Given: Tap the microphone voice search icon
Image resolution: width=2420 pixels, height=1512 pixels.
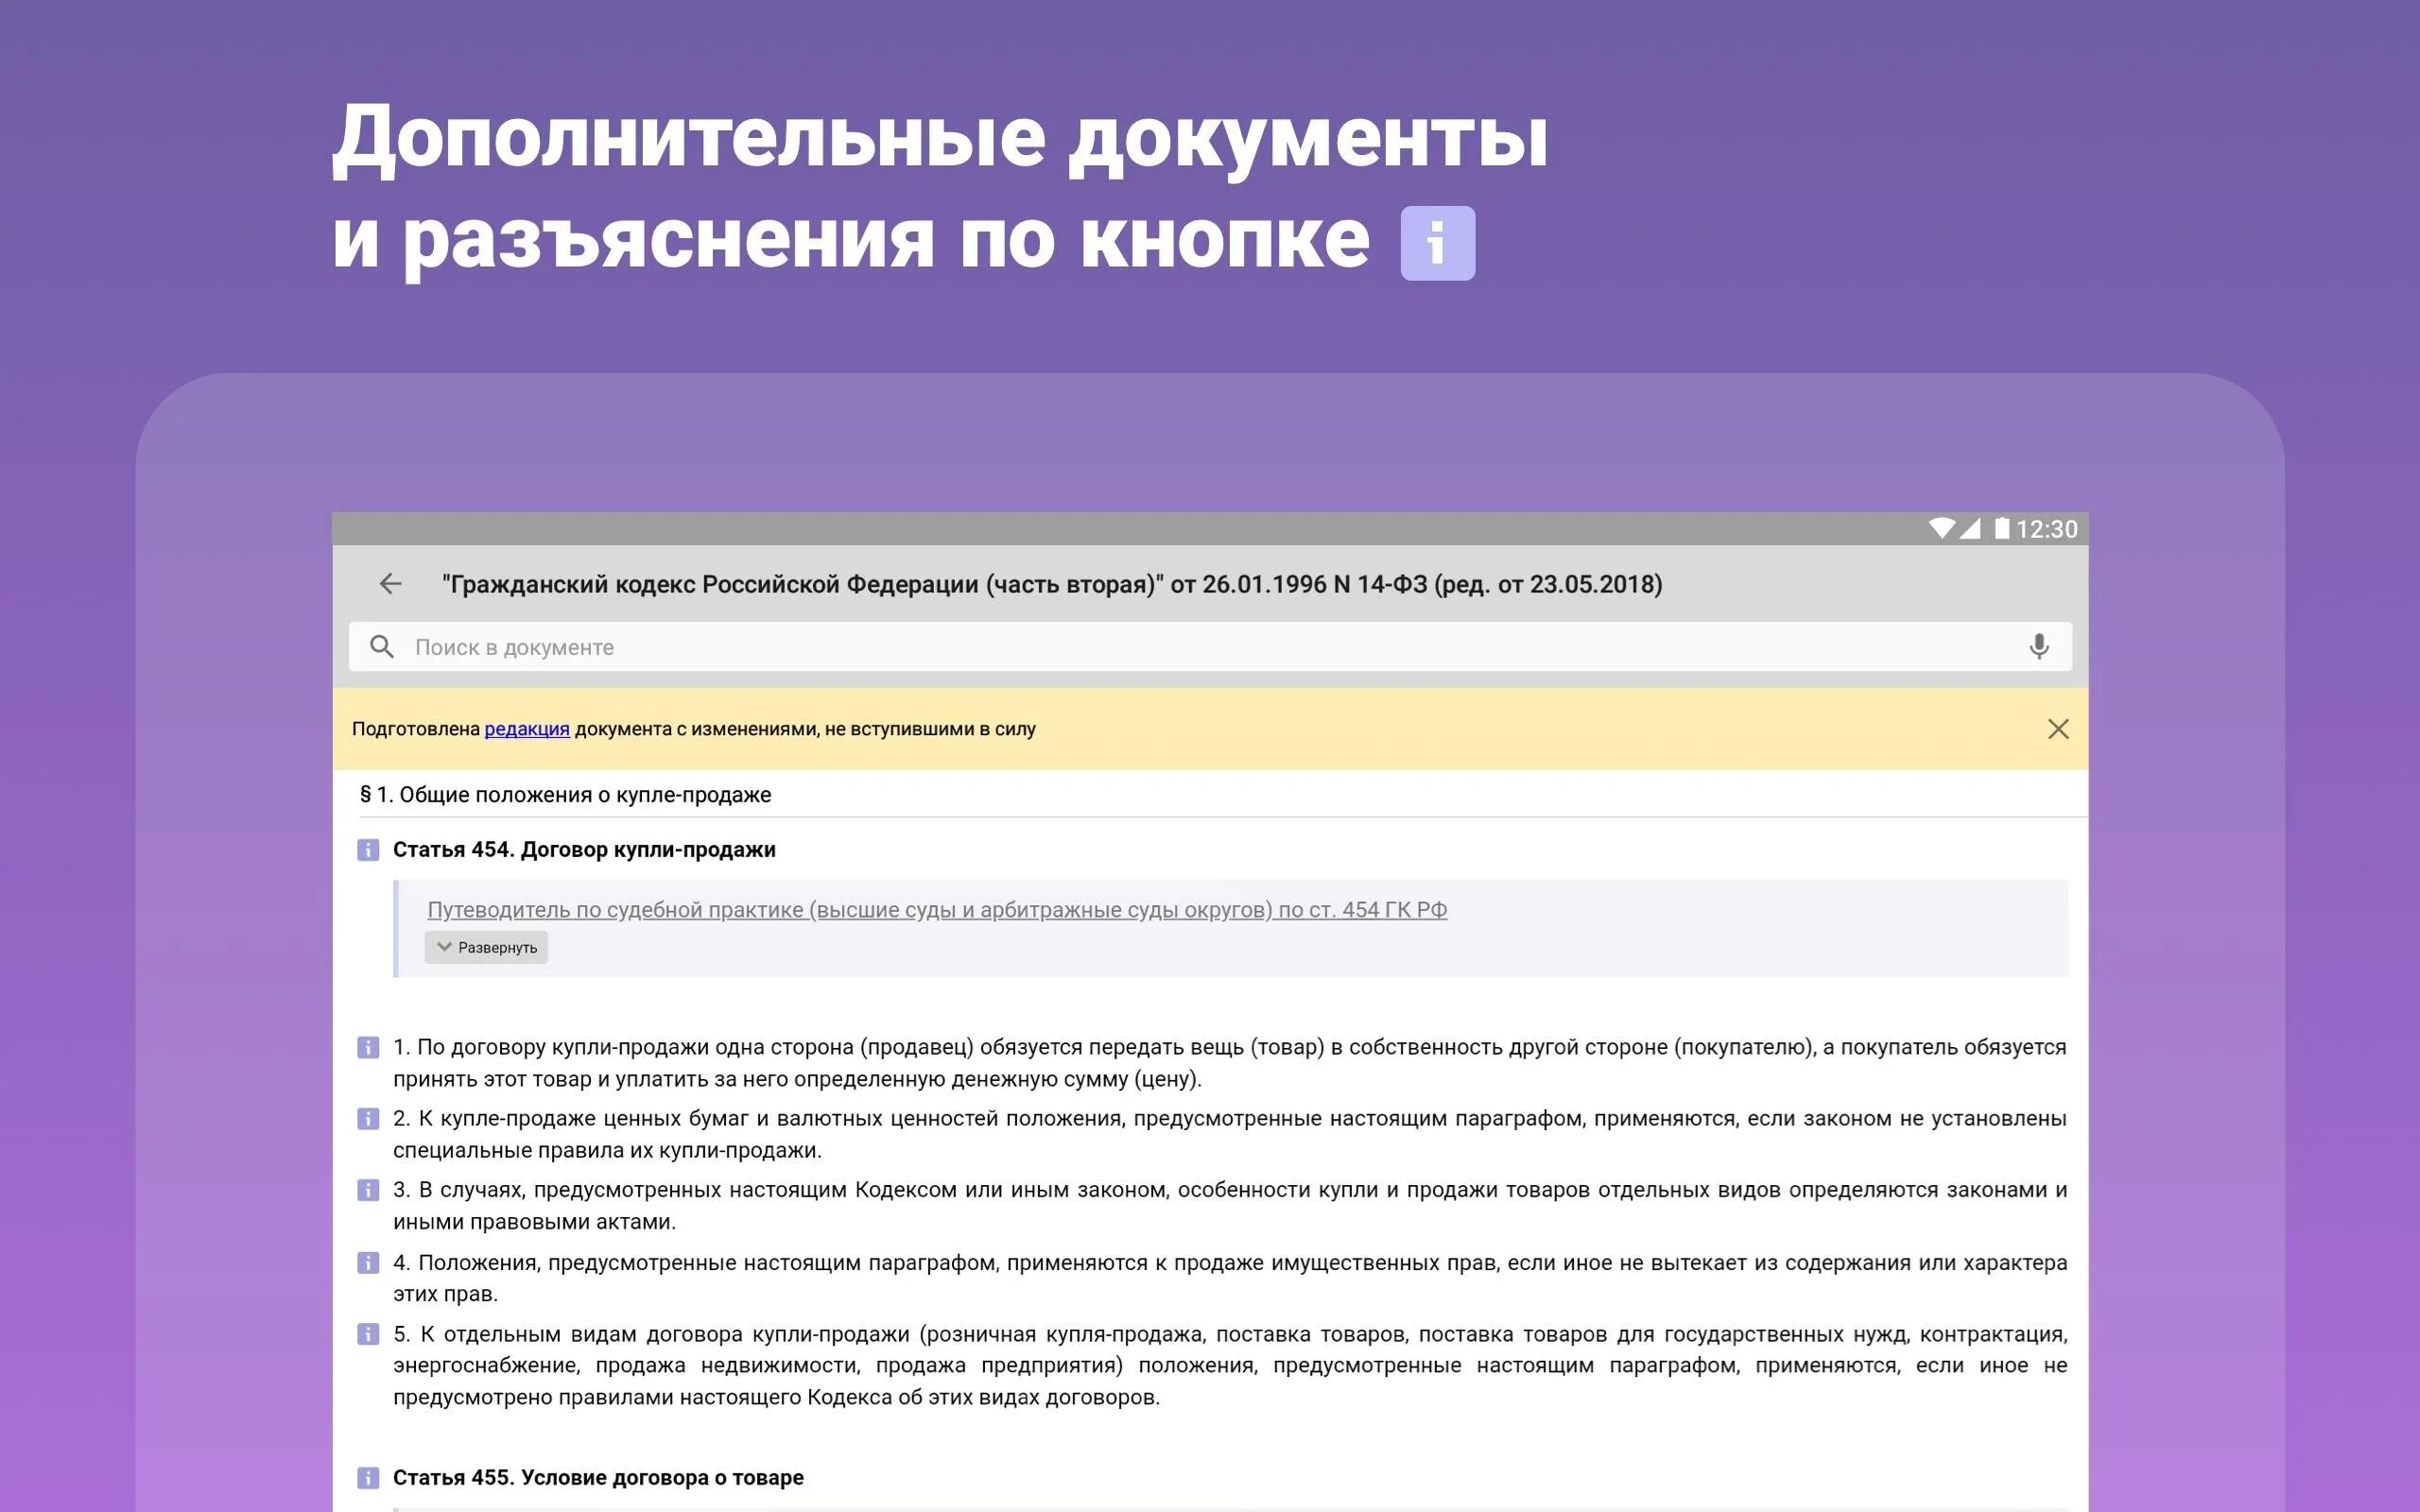Looking at the screenshot, I should pos(2038,647).
